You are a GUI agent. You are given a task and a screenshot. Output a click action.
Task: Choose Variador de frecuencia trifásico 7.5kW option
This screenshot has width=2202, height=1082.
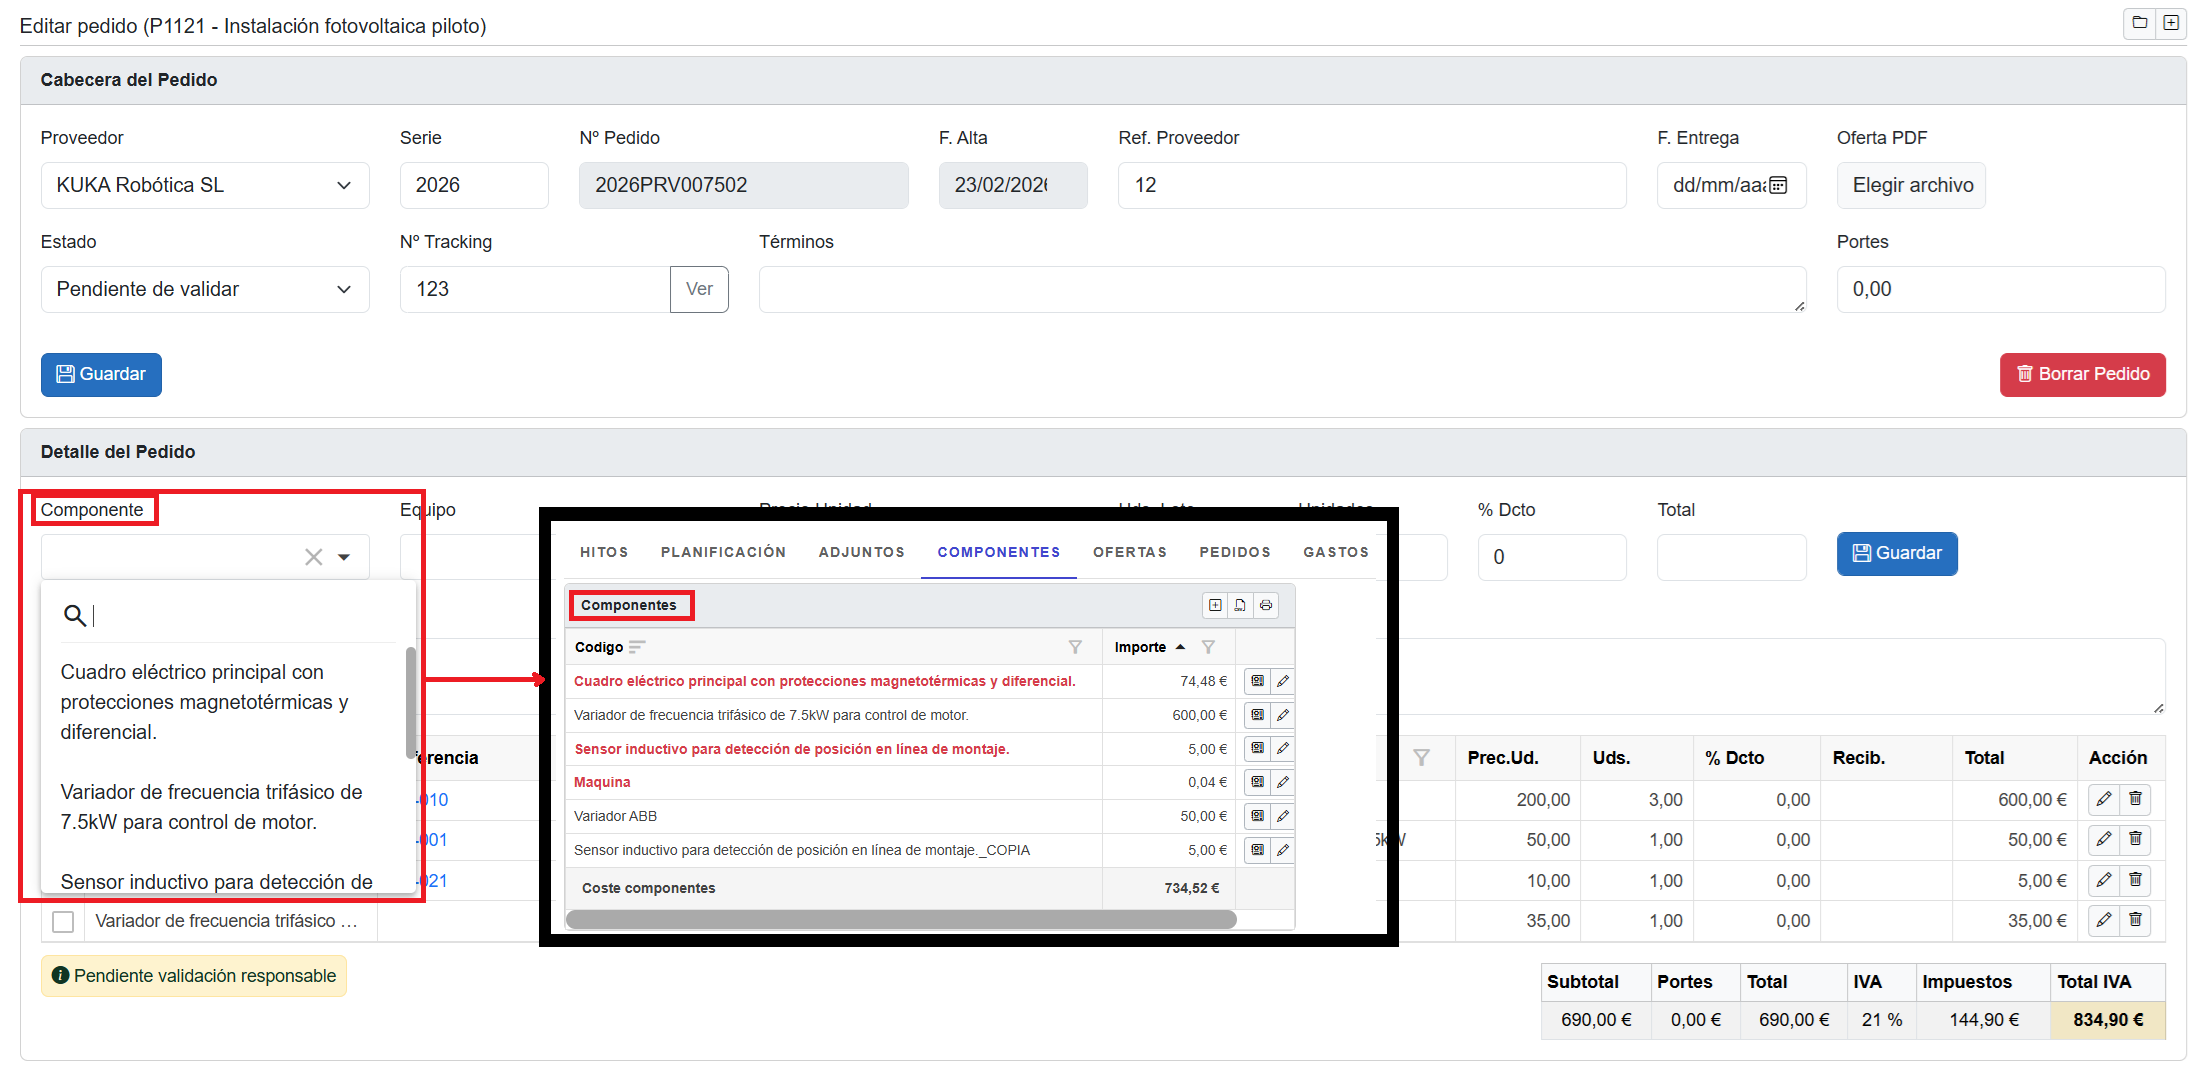[x=210, y=806]
